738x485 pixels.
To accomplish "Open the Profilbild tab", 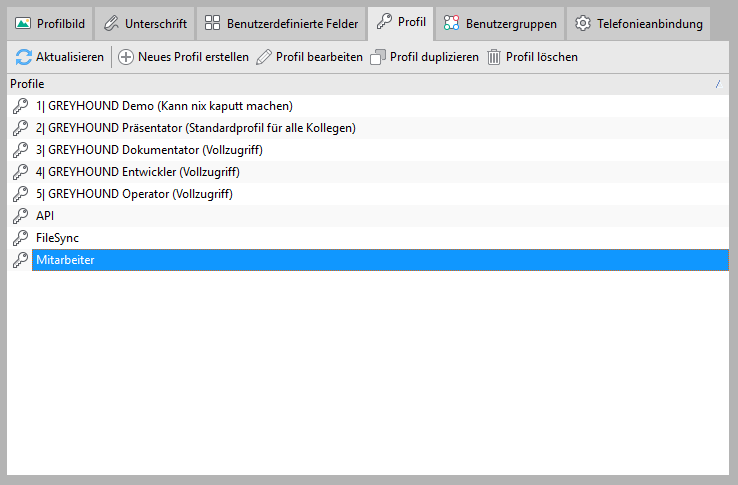I will (x=50, y=24).
